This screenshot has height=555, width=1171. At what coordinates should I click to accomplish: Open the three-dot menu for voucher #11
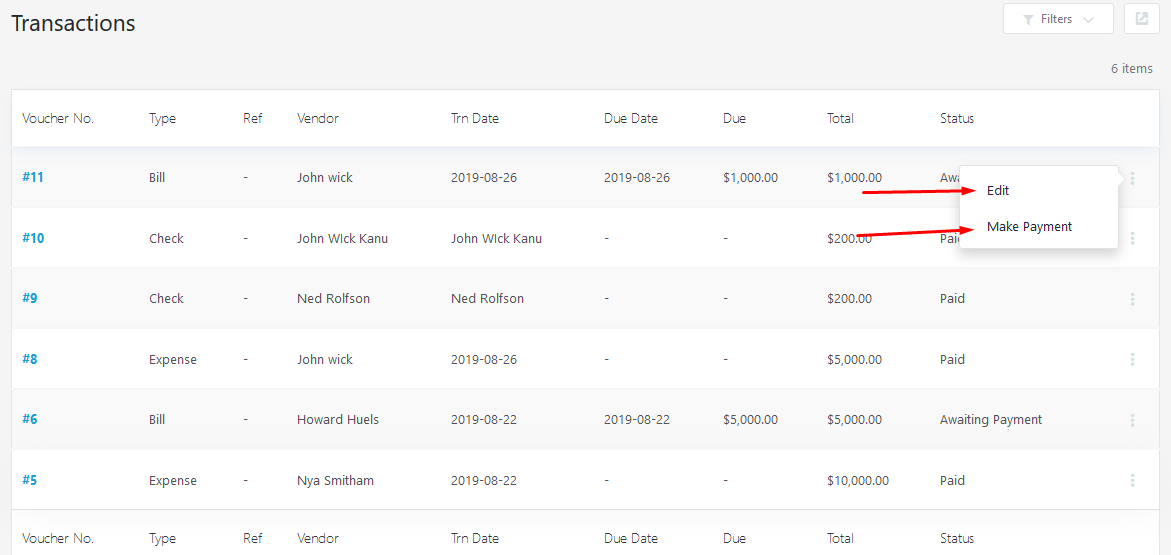(1132, 178)
